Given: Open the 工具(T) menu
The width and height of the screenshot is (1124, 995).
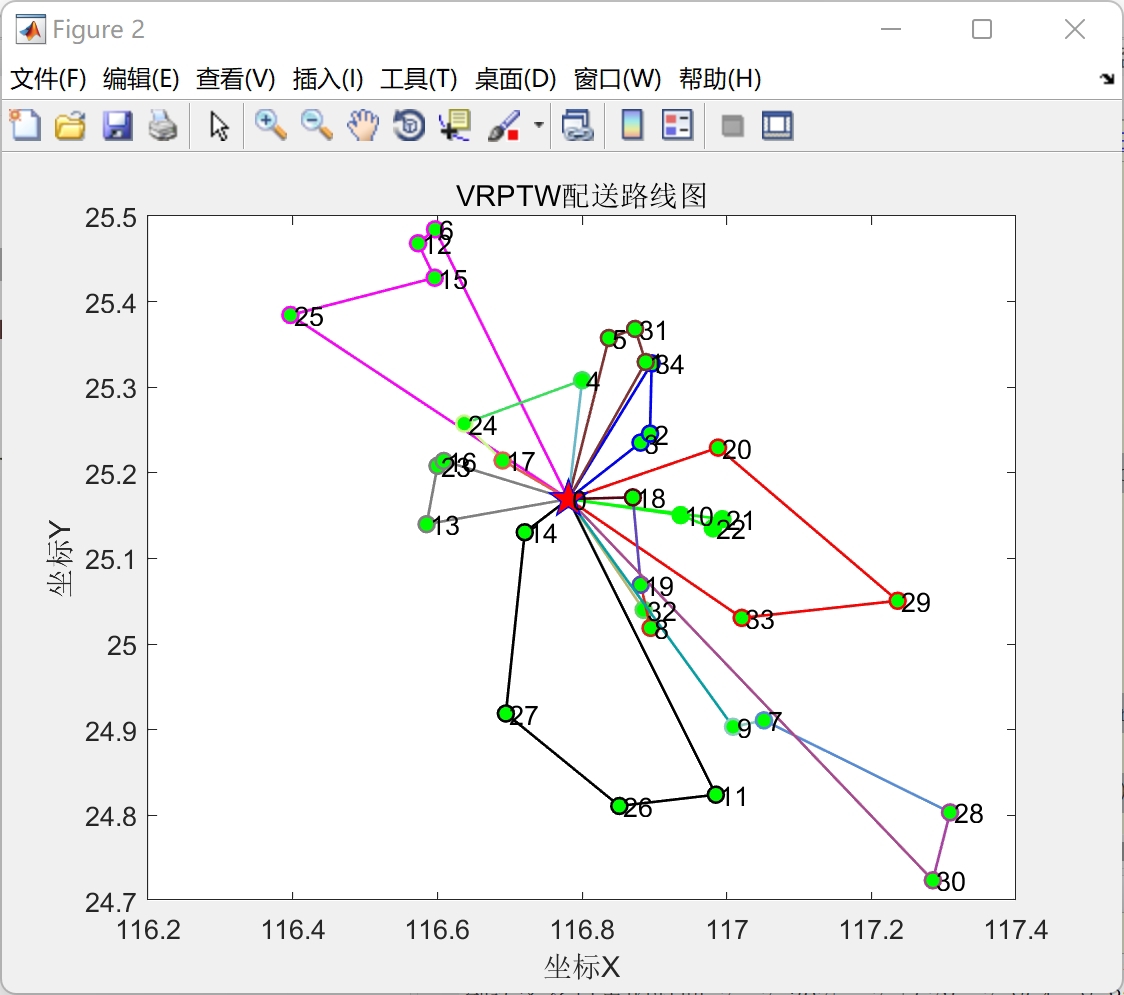Looking at the screenshot, I should pyautogui.click(x=419, y=79).
